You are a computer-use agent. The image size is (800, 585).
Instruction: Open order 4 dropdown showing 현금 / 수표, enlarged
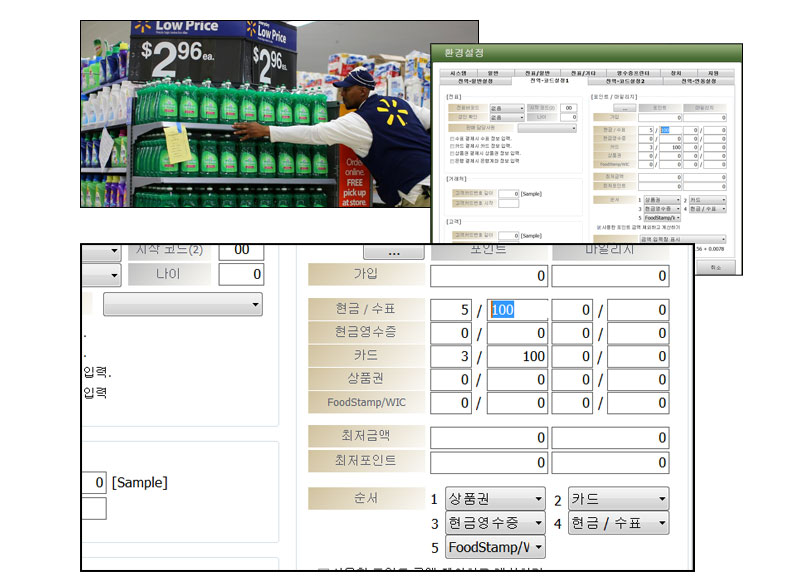point(618,523)
